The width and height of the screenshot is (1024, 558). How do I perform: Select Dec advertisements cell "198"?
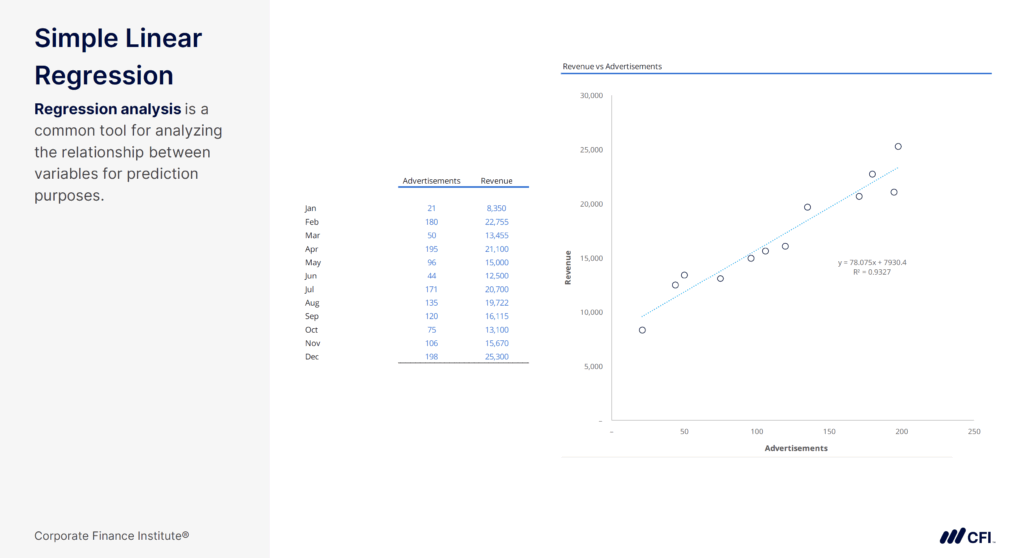tap(431, 357)
